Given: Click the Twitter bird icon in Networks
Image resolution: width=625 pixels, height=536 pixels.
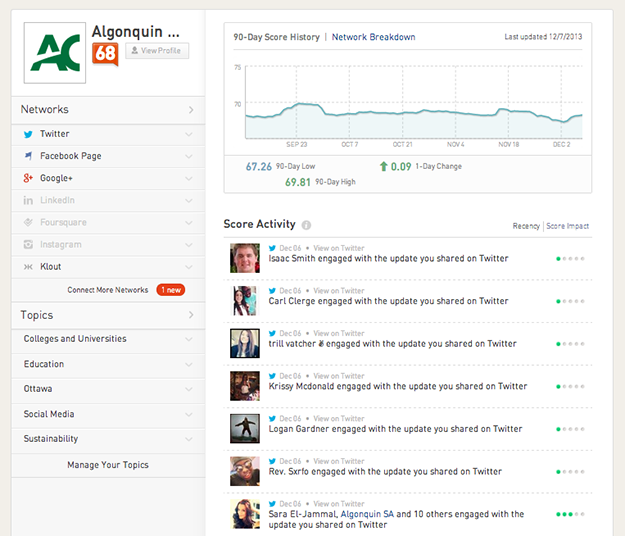Looking at the screenshot, I should [x=28, y=134].
